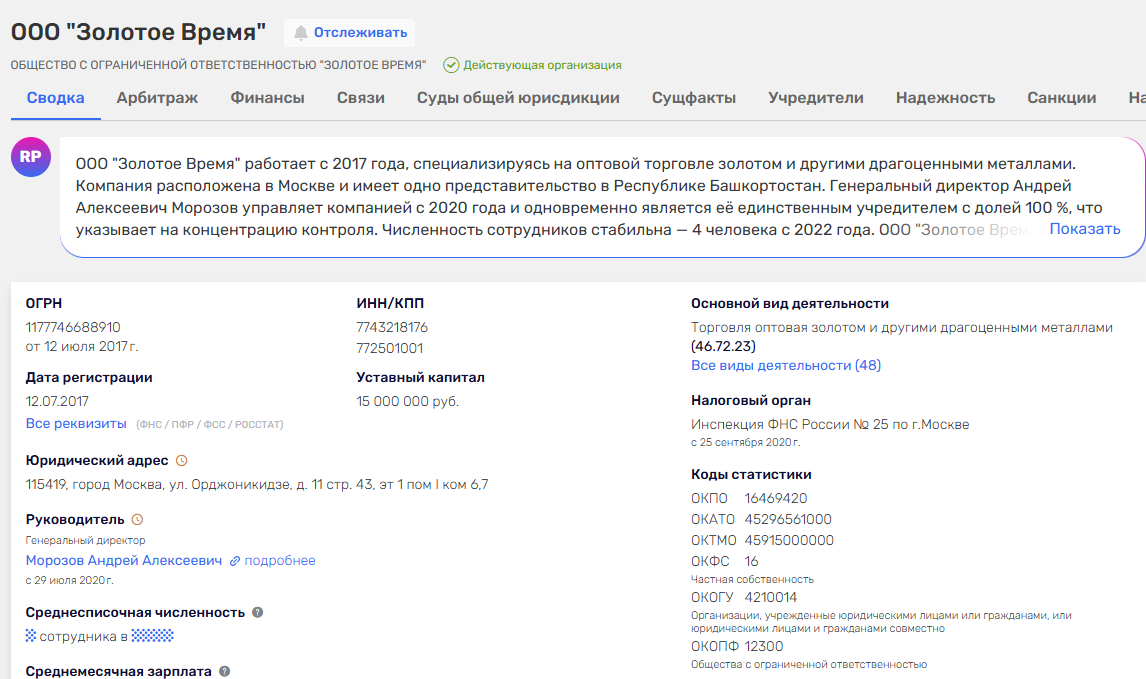The image size is (1146, 679).
Task: Switch to the Арбитраж tab
Action: [x=157, y=98]
